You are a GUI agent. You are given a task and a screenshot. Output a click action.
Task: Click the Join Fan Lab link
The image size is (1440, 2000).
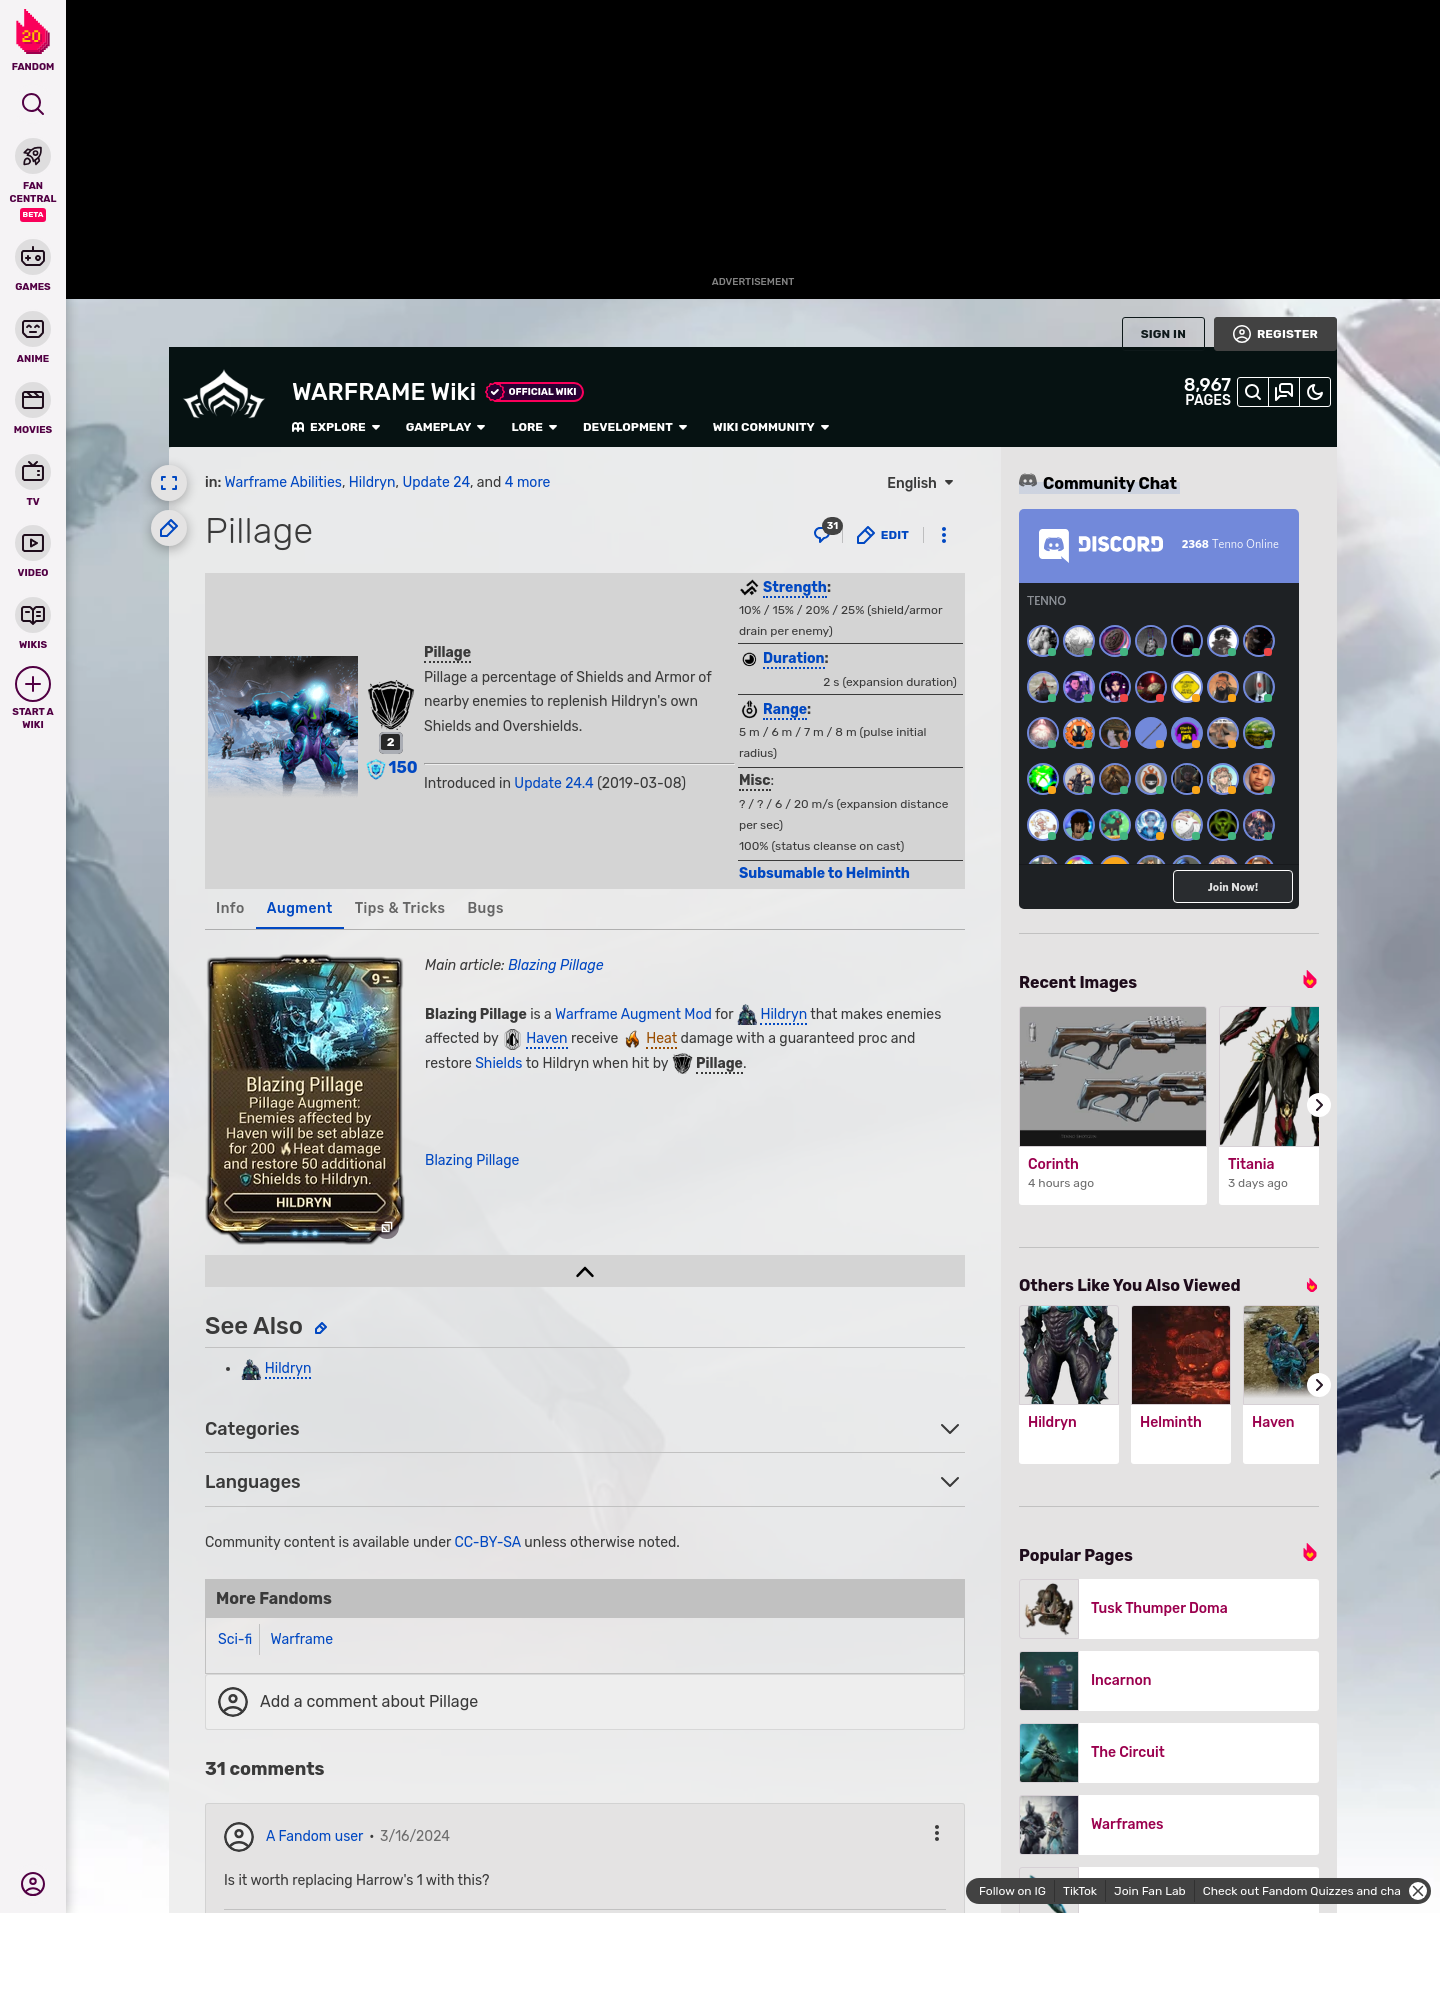[x=1149, y=1891]
